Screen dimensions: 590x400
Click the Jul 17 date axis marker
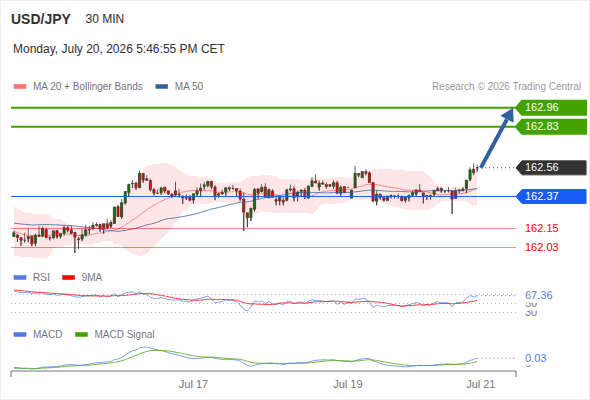(193, 384)
